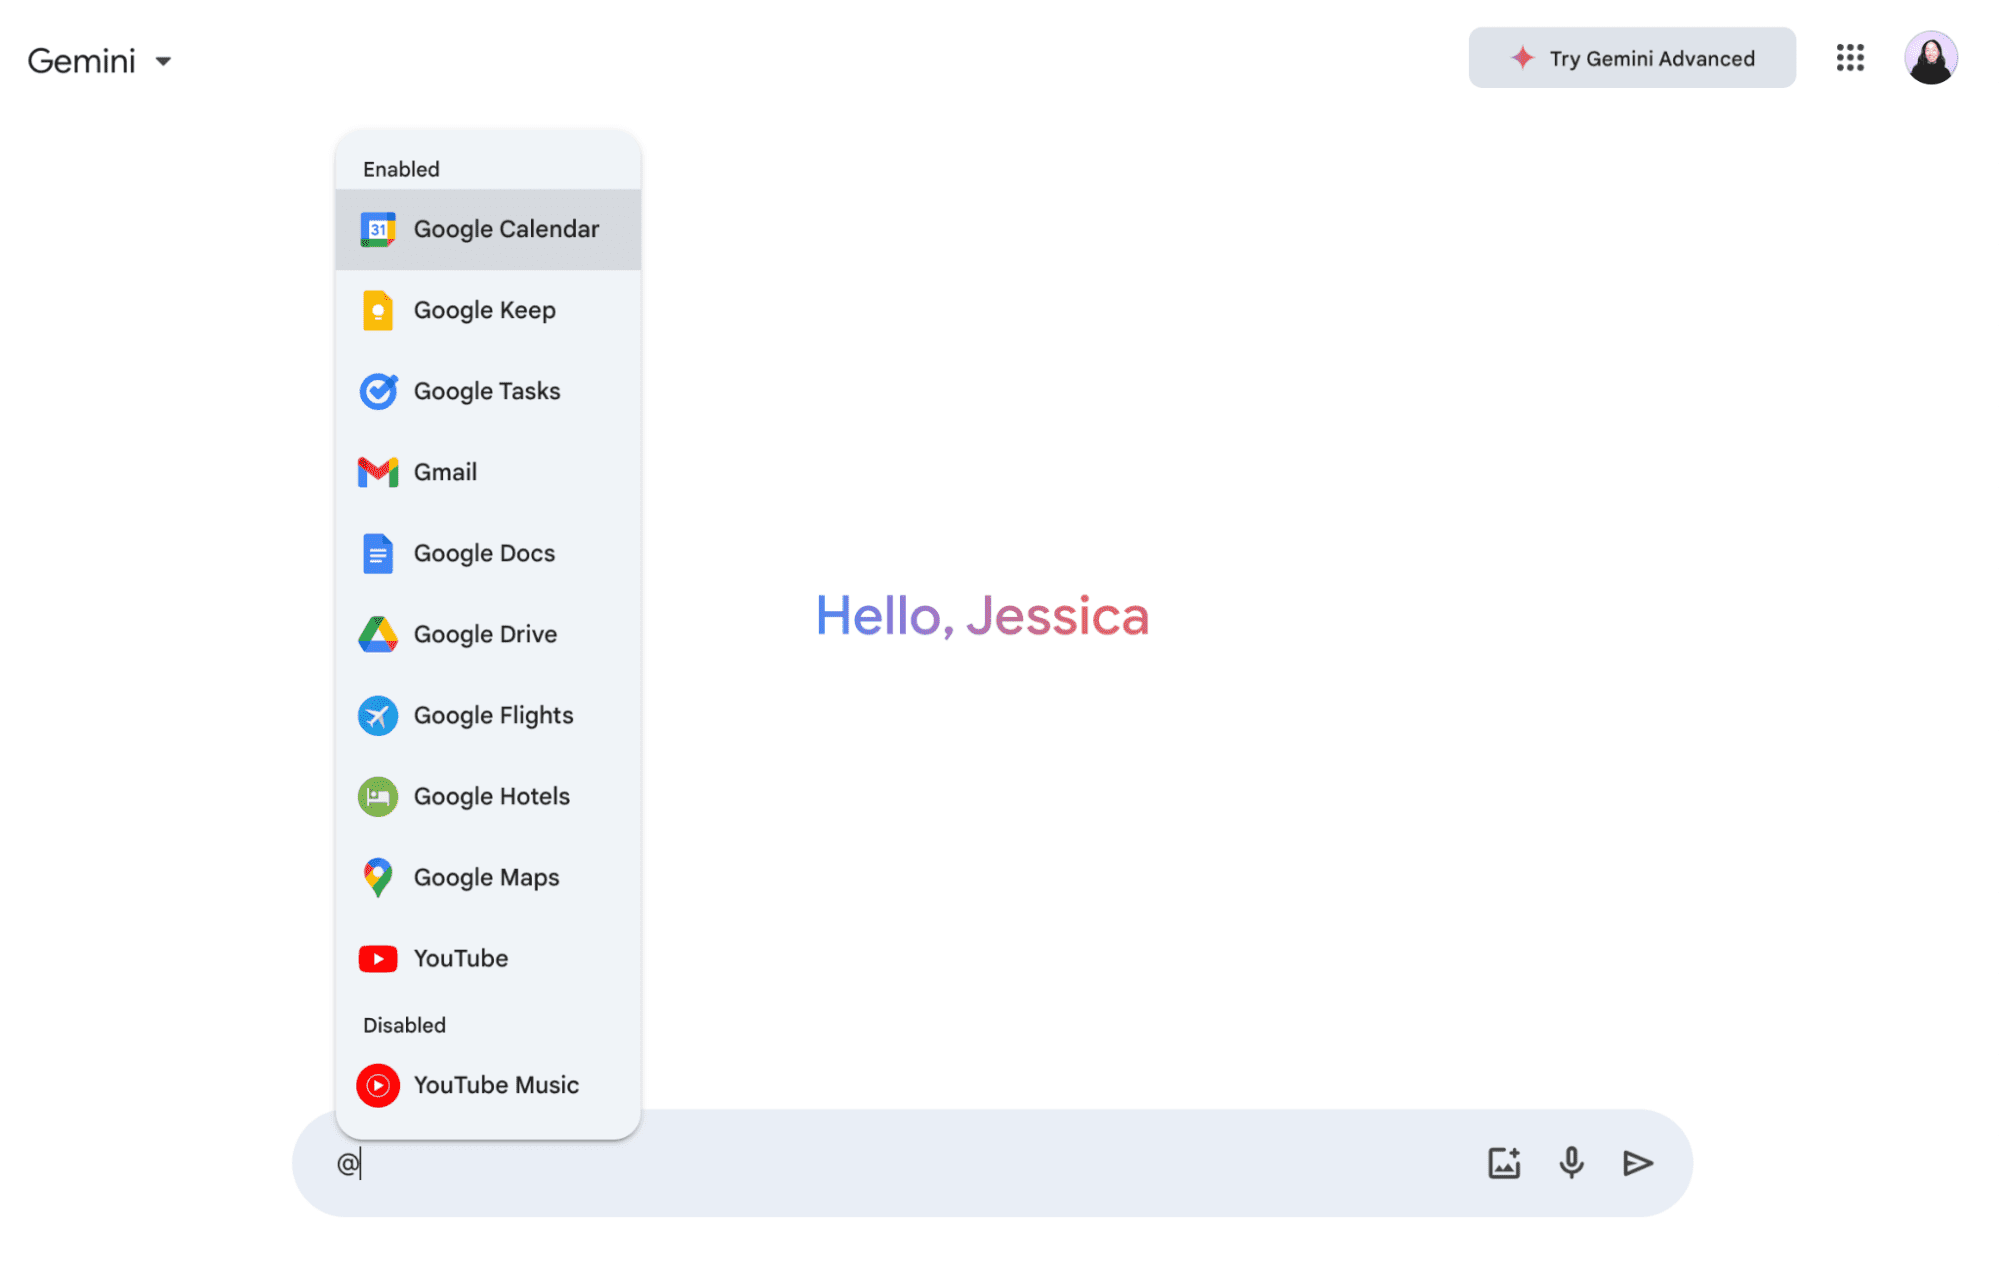Click the 'Hello, Jessica' greeting
1999x1262 pixels.
982,616
